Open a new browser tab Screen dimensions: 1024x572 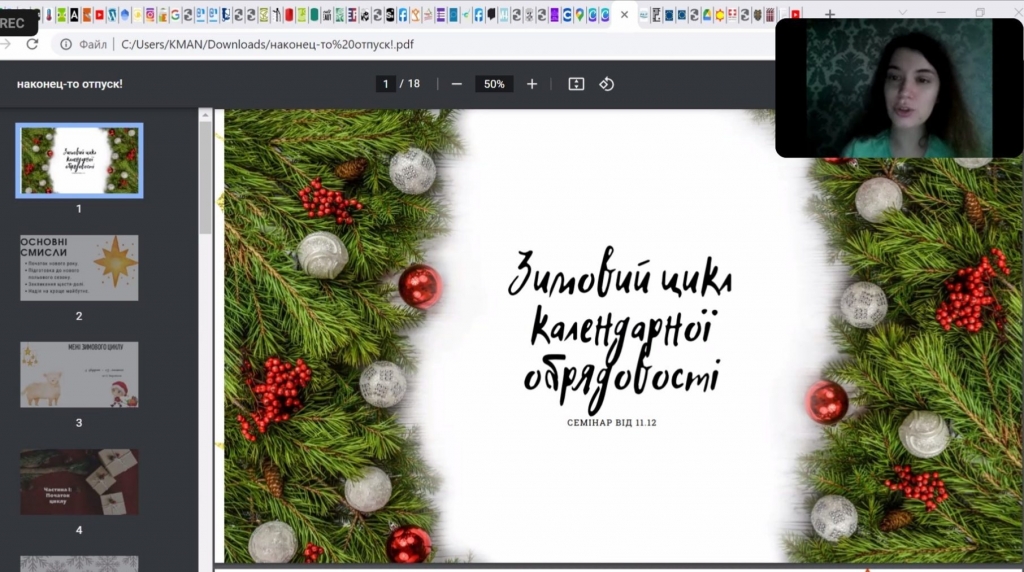[829, 14]
